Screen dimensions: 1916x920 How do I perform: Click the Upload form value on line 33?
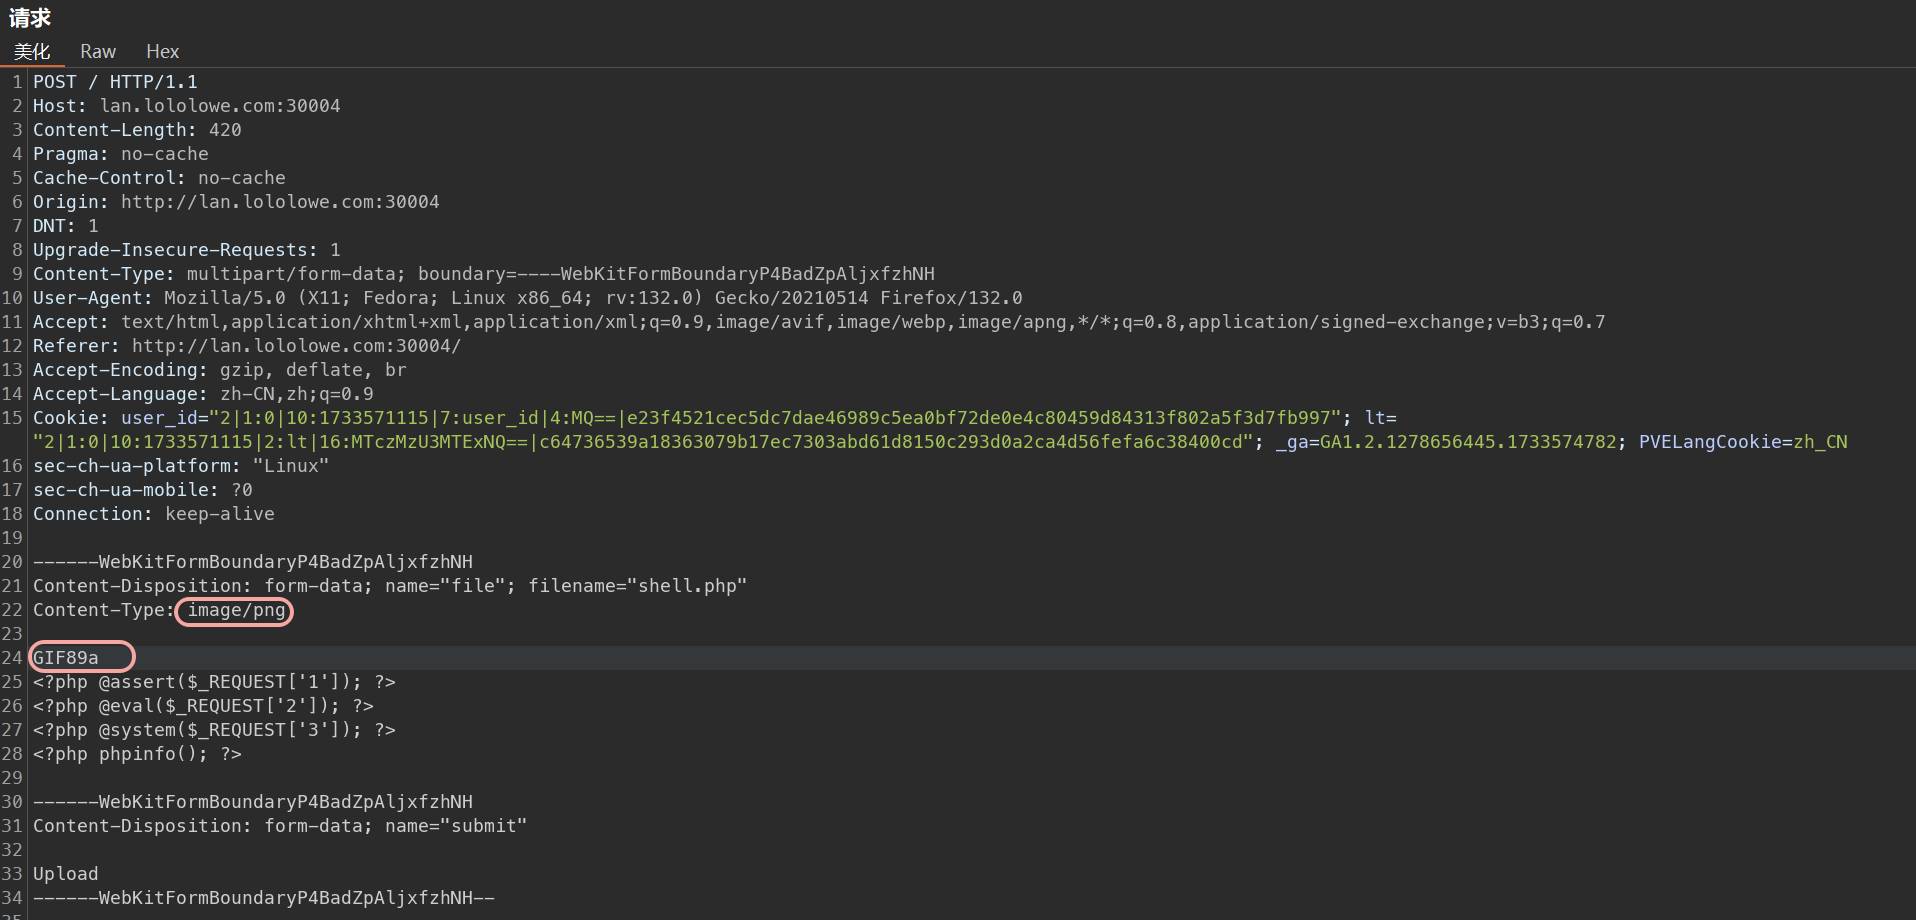65,873
